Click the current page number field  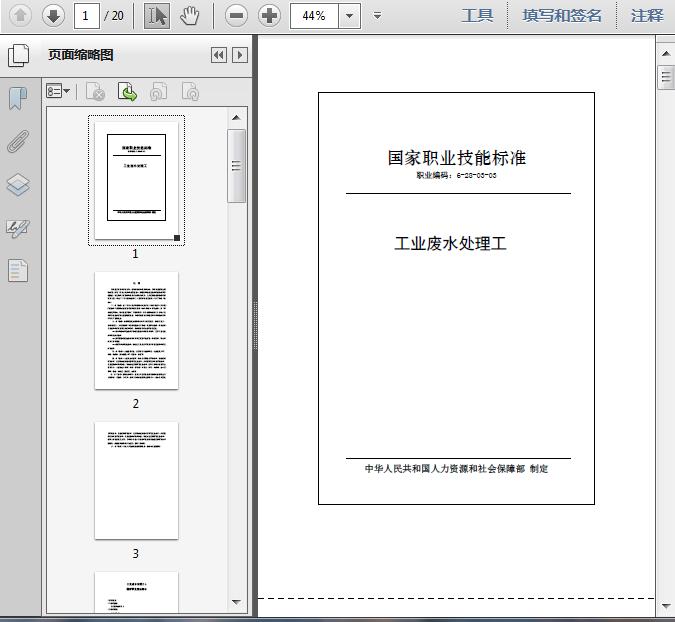tap(87, 16)
